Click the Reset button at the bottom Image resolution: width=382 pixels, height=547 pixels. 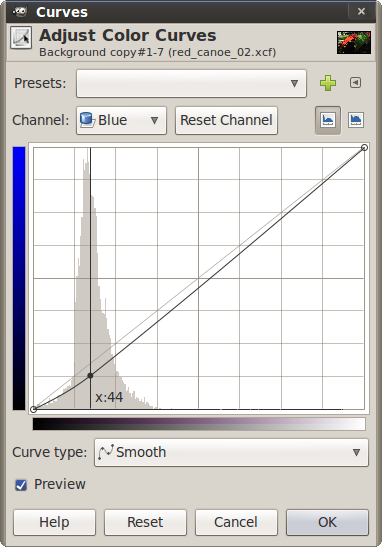145,522
